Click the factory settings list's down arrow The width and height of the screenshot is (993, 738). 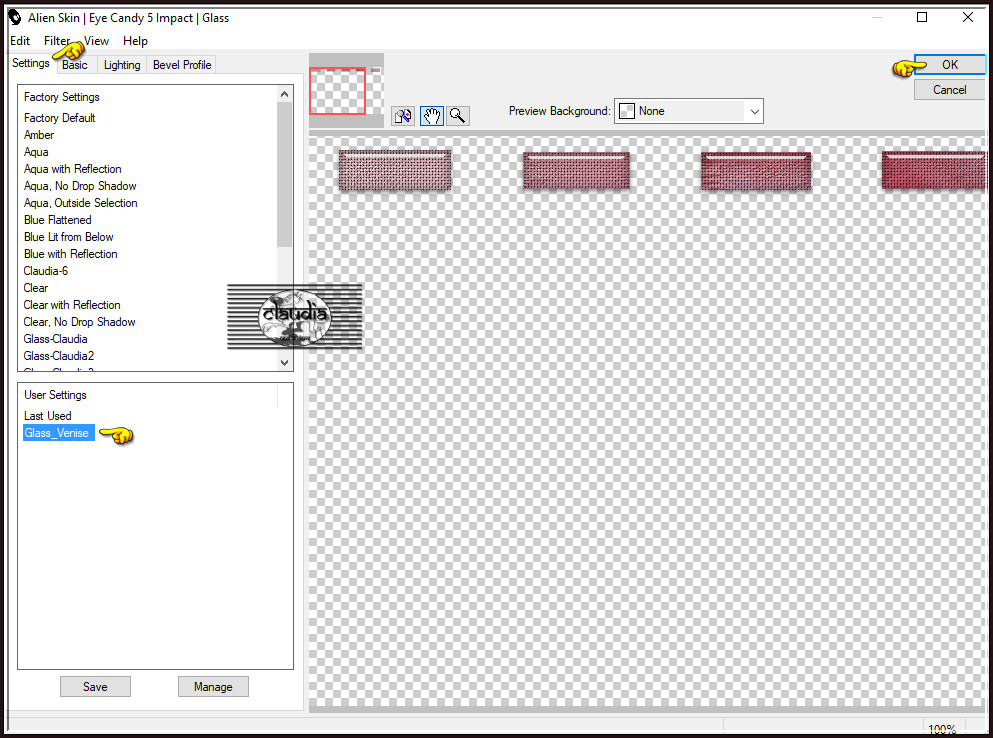pyautogui.click(x=284, y=362)
